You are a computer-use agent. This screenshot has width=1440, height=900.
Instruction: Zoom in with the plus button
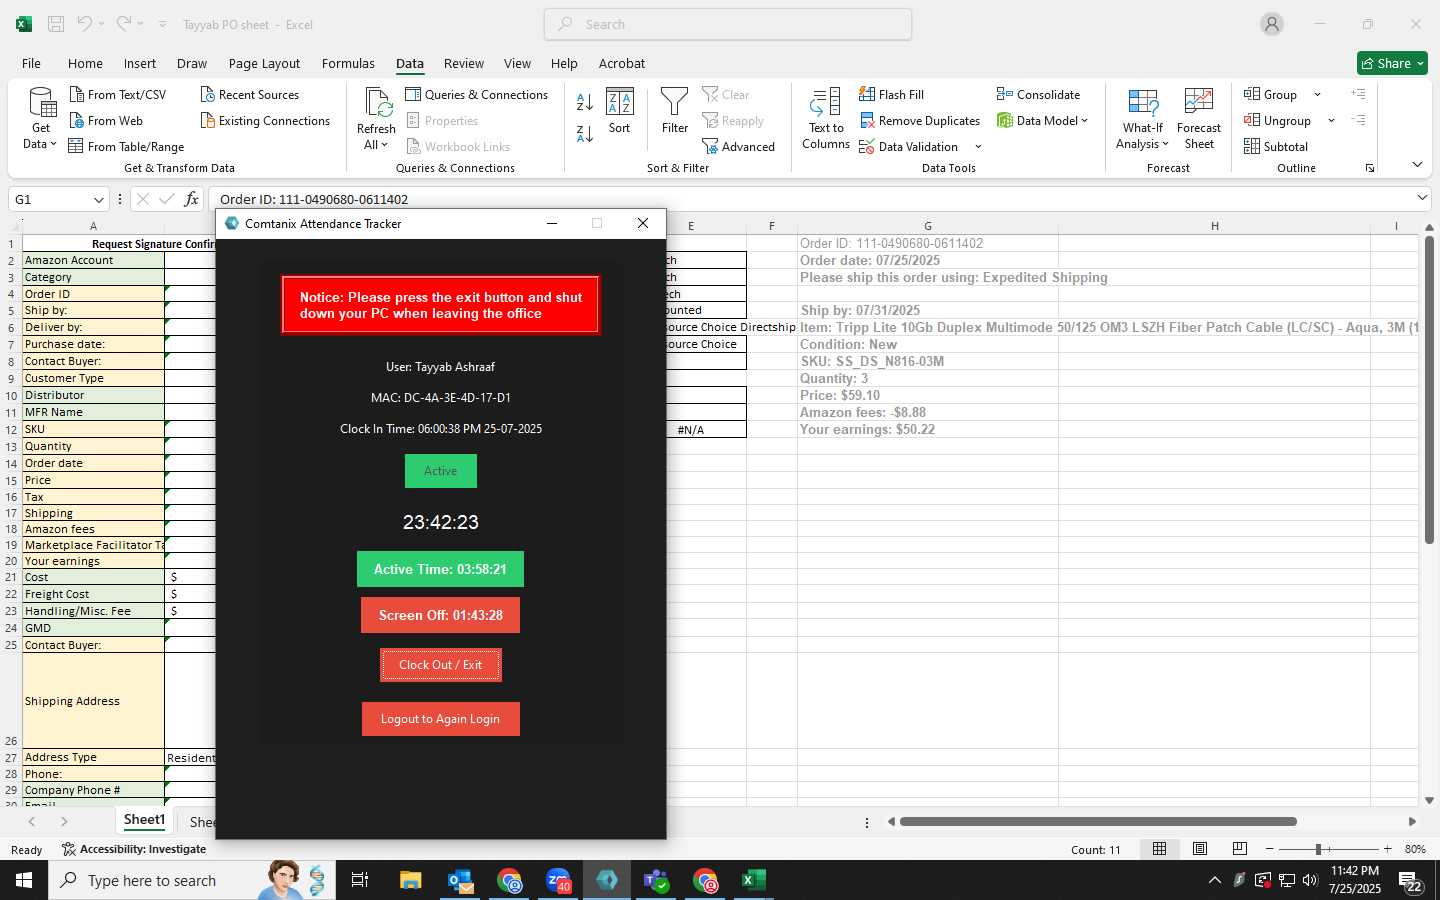coord(1387,849)
